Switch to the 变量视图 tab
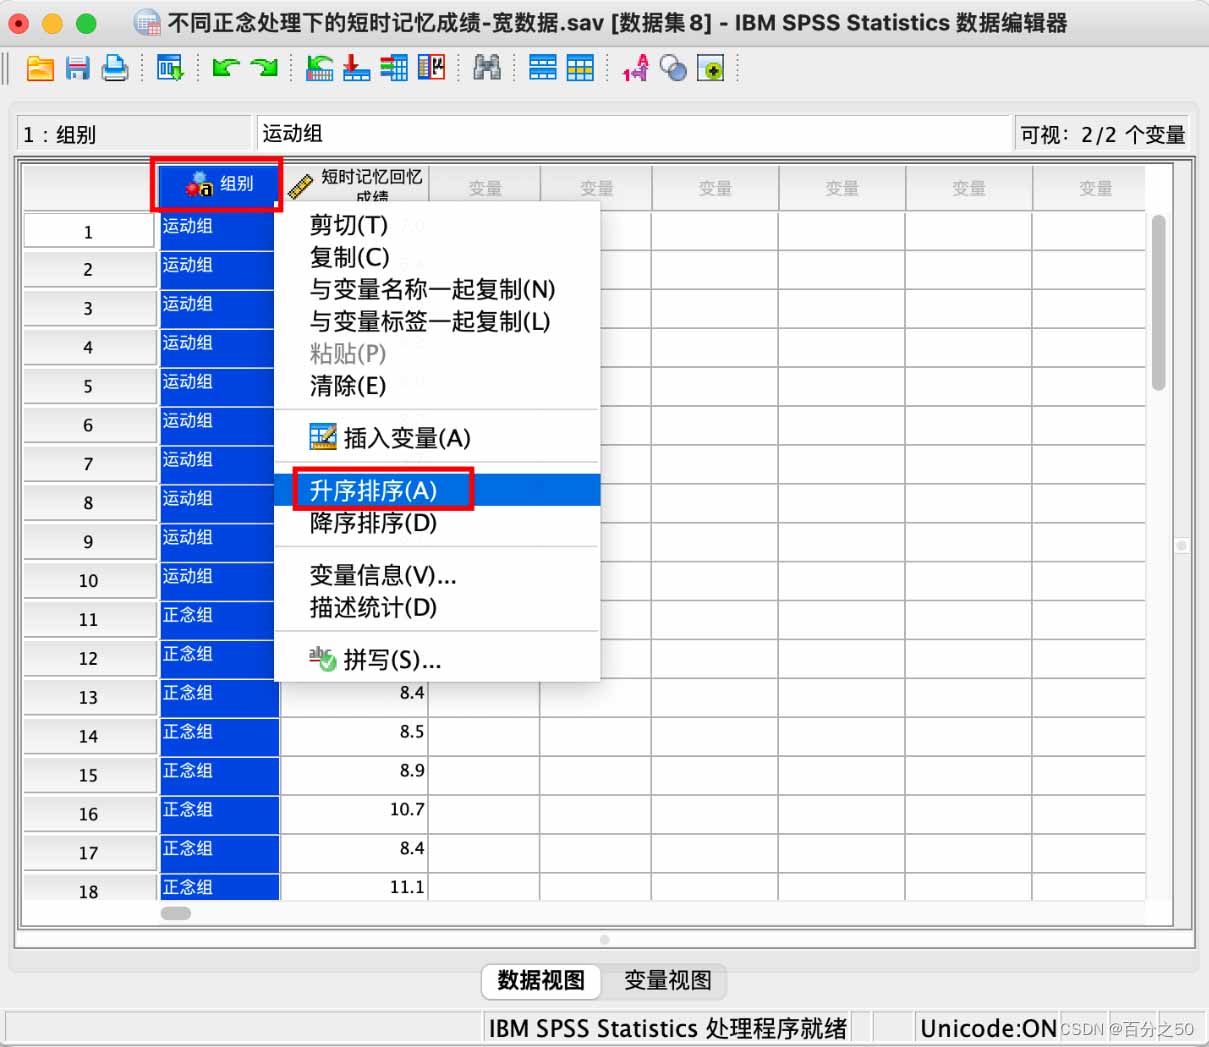1209x1047 pixels. click(667, 981)
